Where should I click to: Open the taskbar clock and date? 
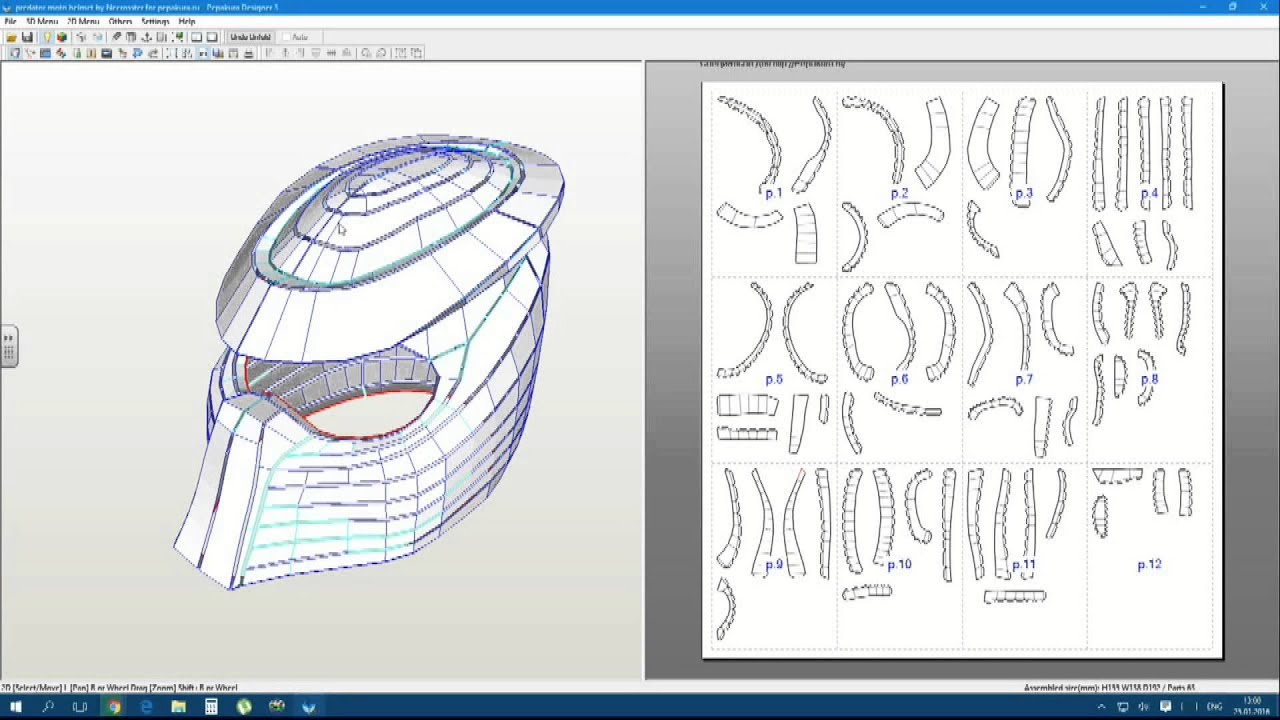coord(1253,707)
